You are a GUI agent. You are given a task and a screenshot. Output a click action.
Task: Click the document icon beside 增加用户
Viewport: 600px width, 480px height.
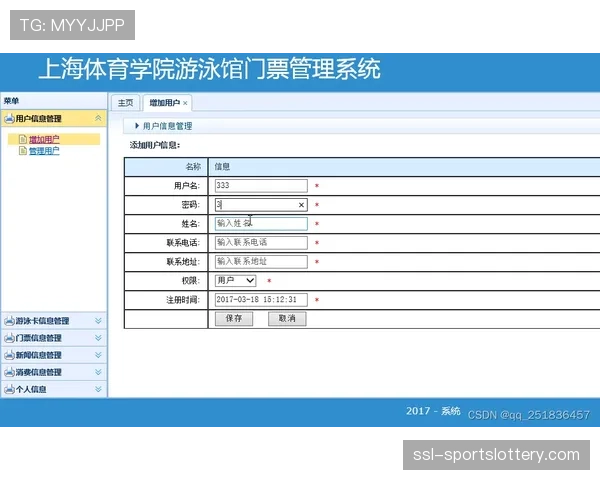click(x=23, y=139)
